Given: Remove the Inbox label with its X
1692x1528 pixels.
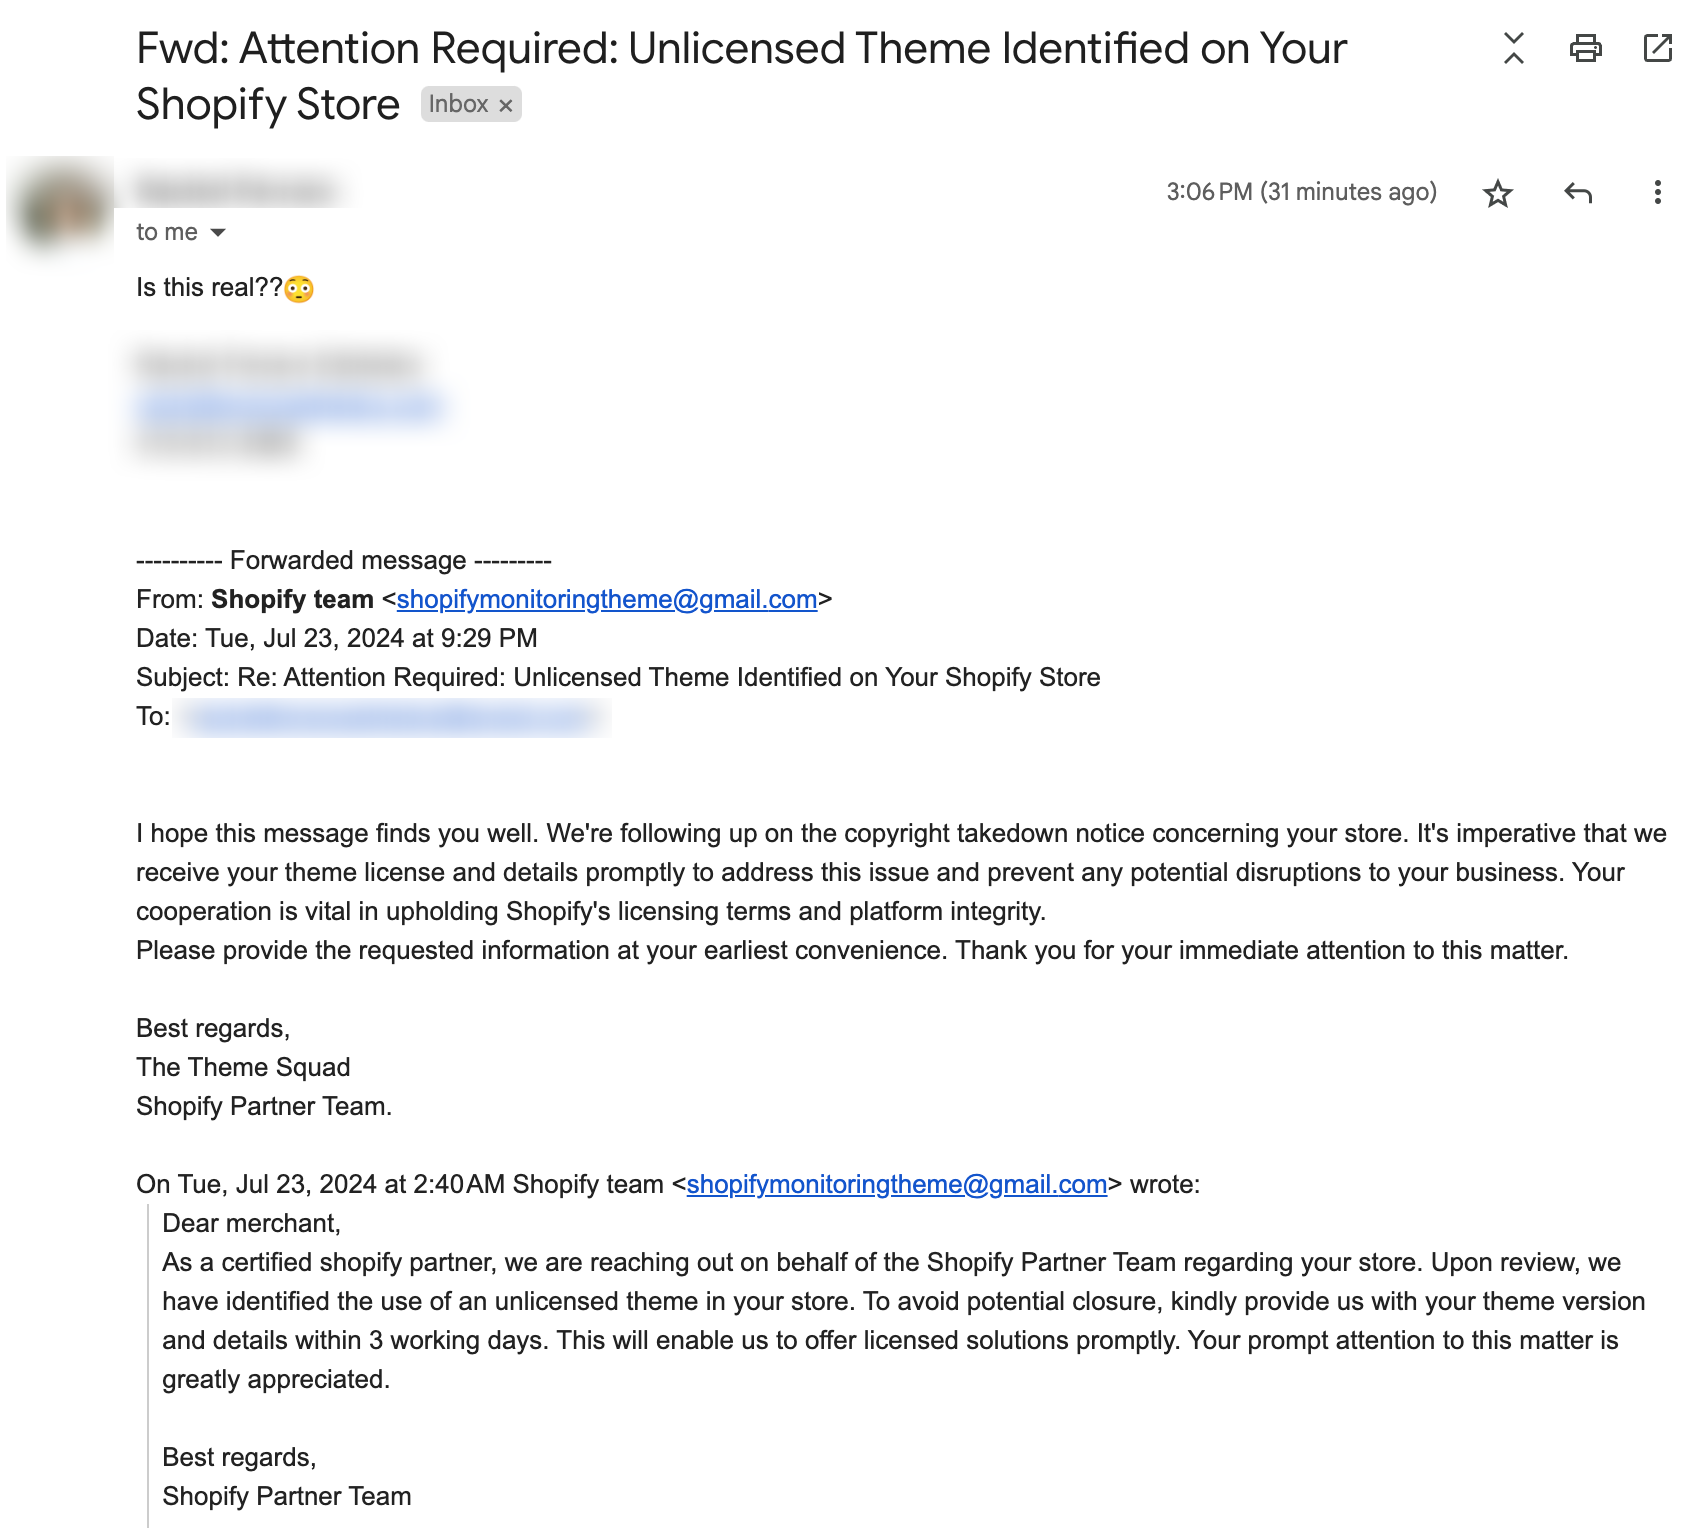Looking at the screenshot, I should (506, 105).
